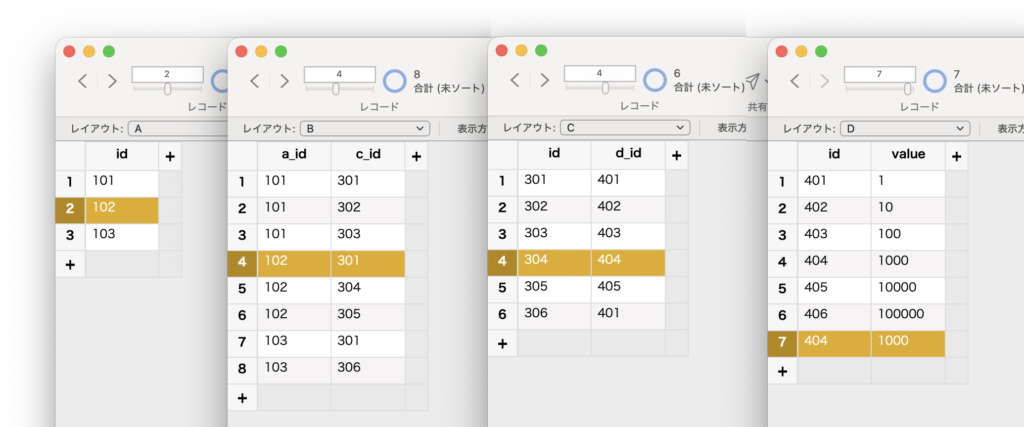Click the value column header in table D

pyautogui.click(x=907, y=155)
